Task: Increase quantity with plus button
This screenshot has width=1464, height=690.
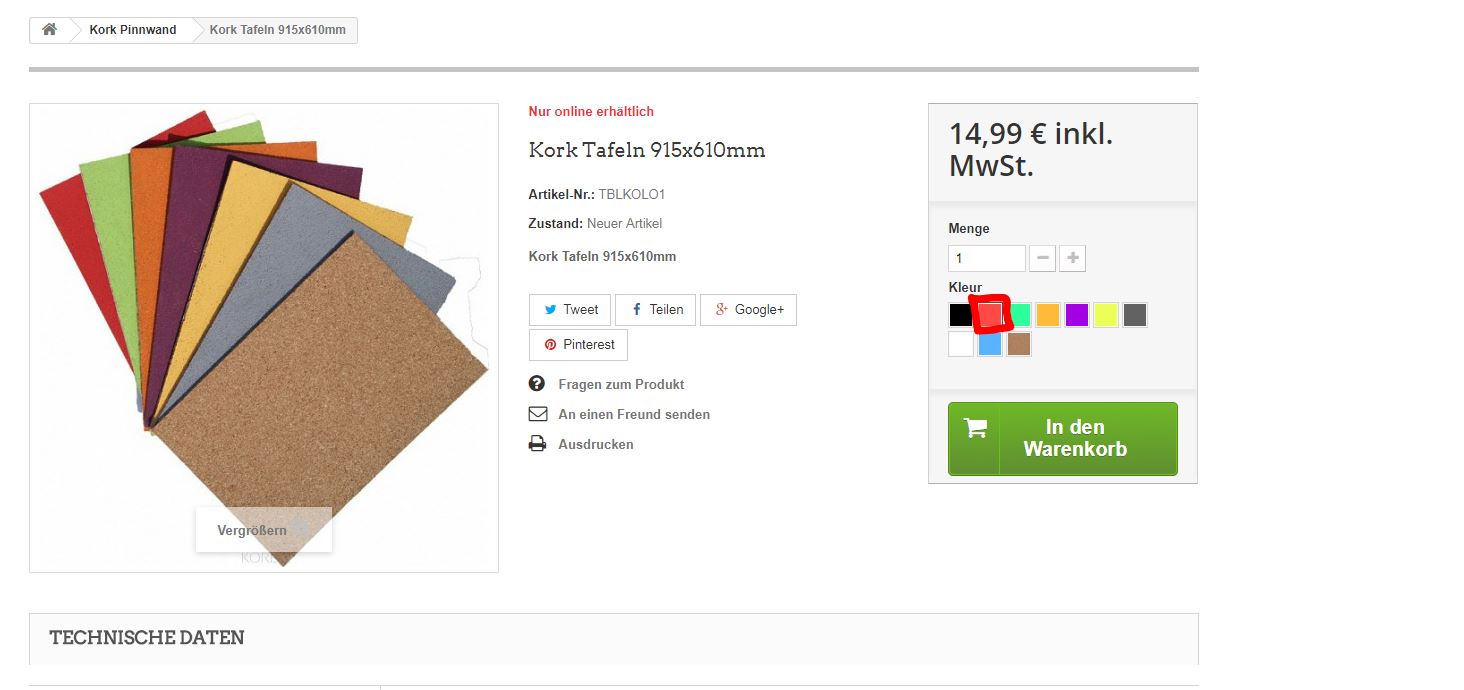Action: click(1072, 258)
